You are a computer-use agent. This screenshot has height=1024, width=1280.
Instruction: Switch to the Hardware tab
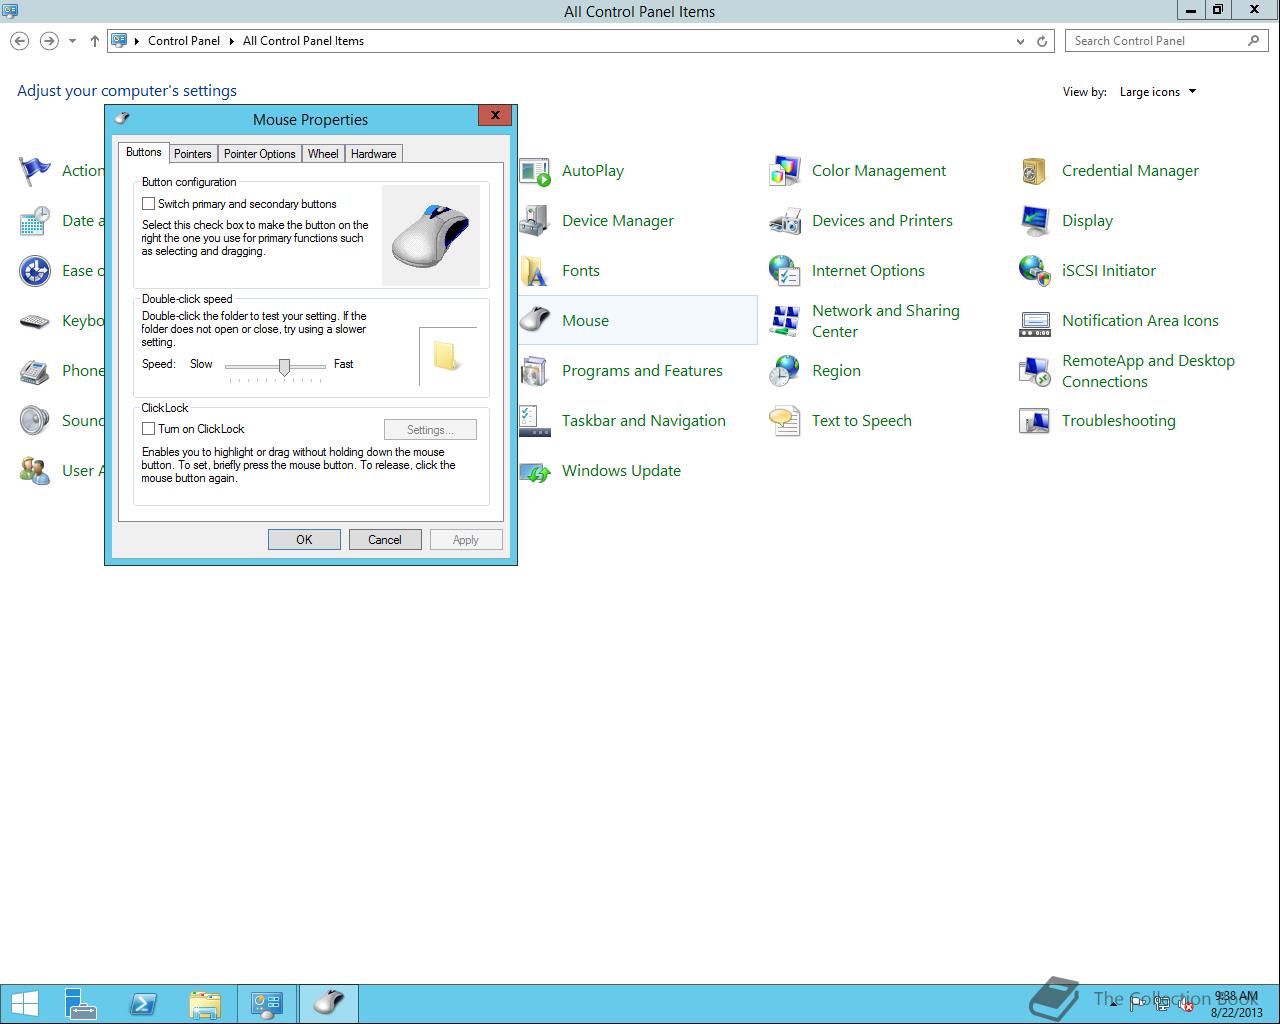pos(373,154)
